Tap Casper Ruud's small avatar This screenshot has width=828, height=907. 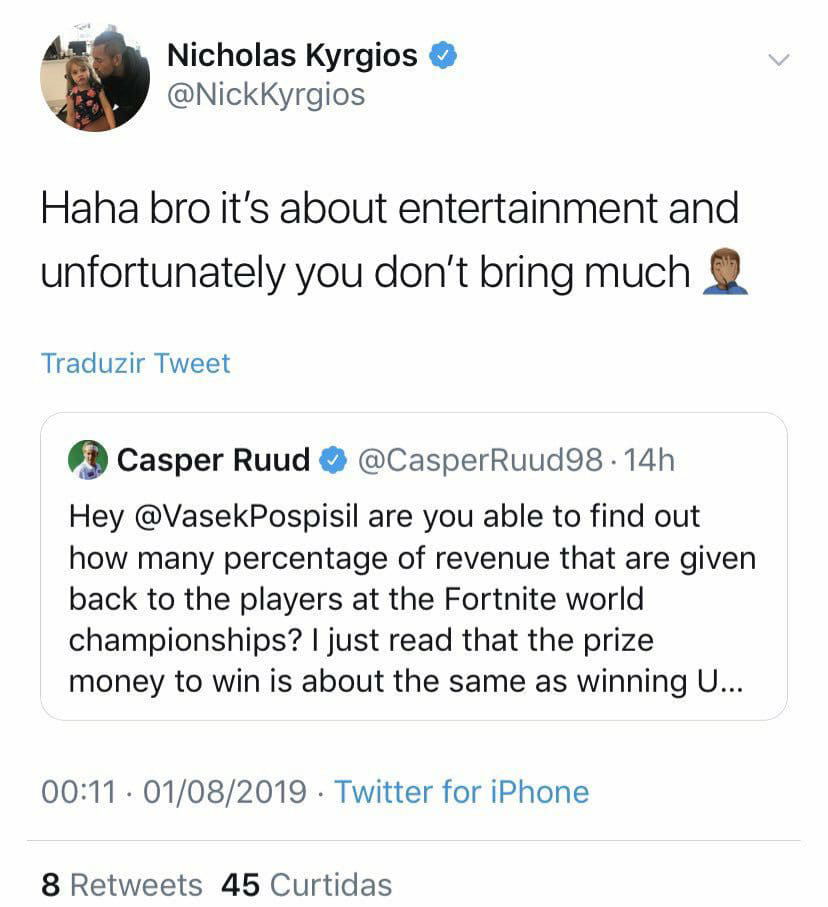(87, 461)
